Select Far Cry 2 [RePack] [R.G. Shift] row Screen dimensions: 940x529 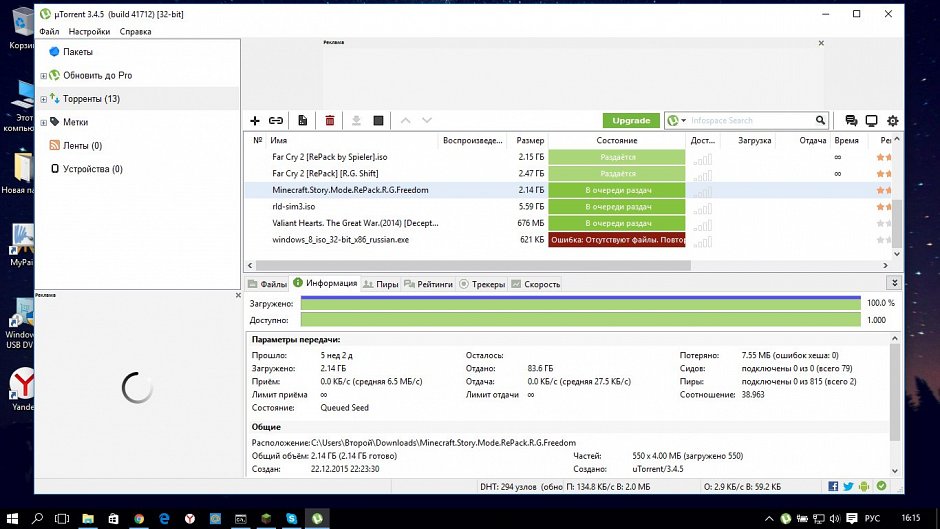pos(569,174)
